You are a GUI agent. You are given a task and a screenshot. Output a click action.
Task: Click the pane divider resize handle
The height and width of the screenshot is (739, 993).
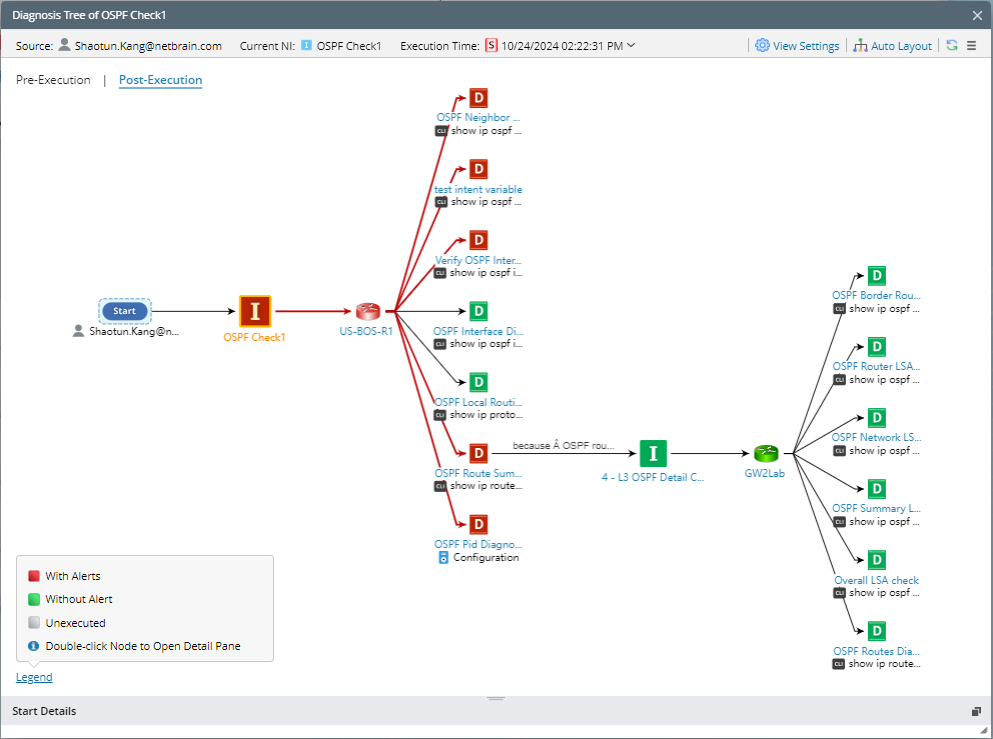496,698
